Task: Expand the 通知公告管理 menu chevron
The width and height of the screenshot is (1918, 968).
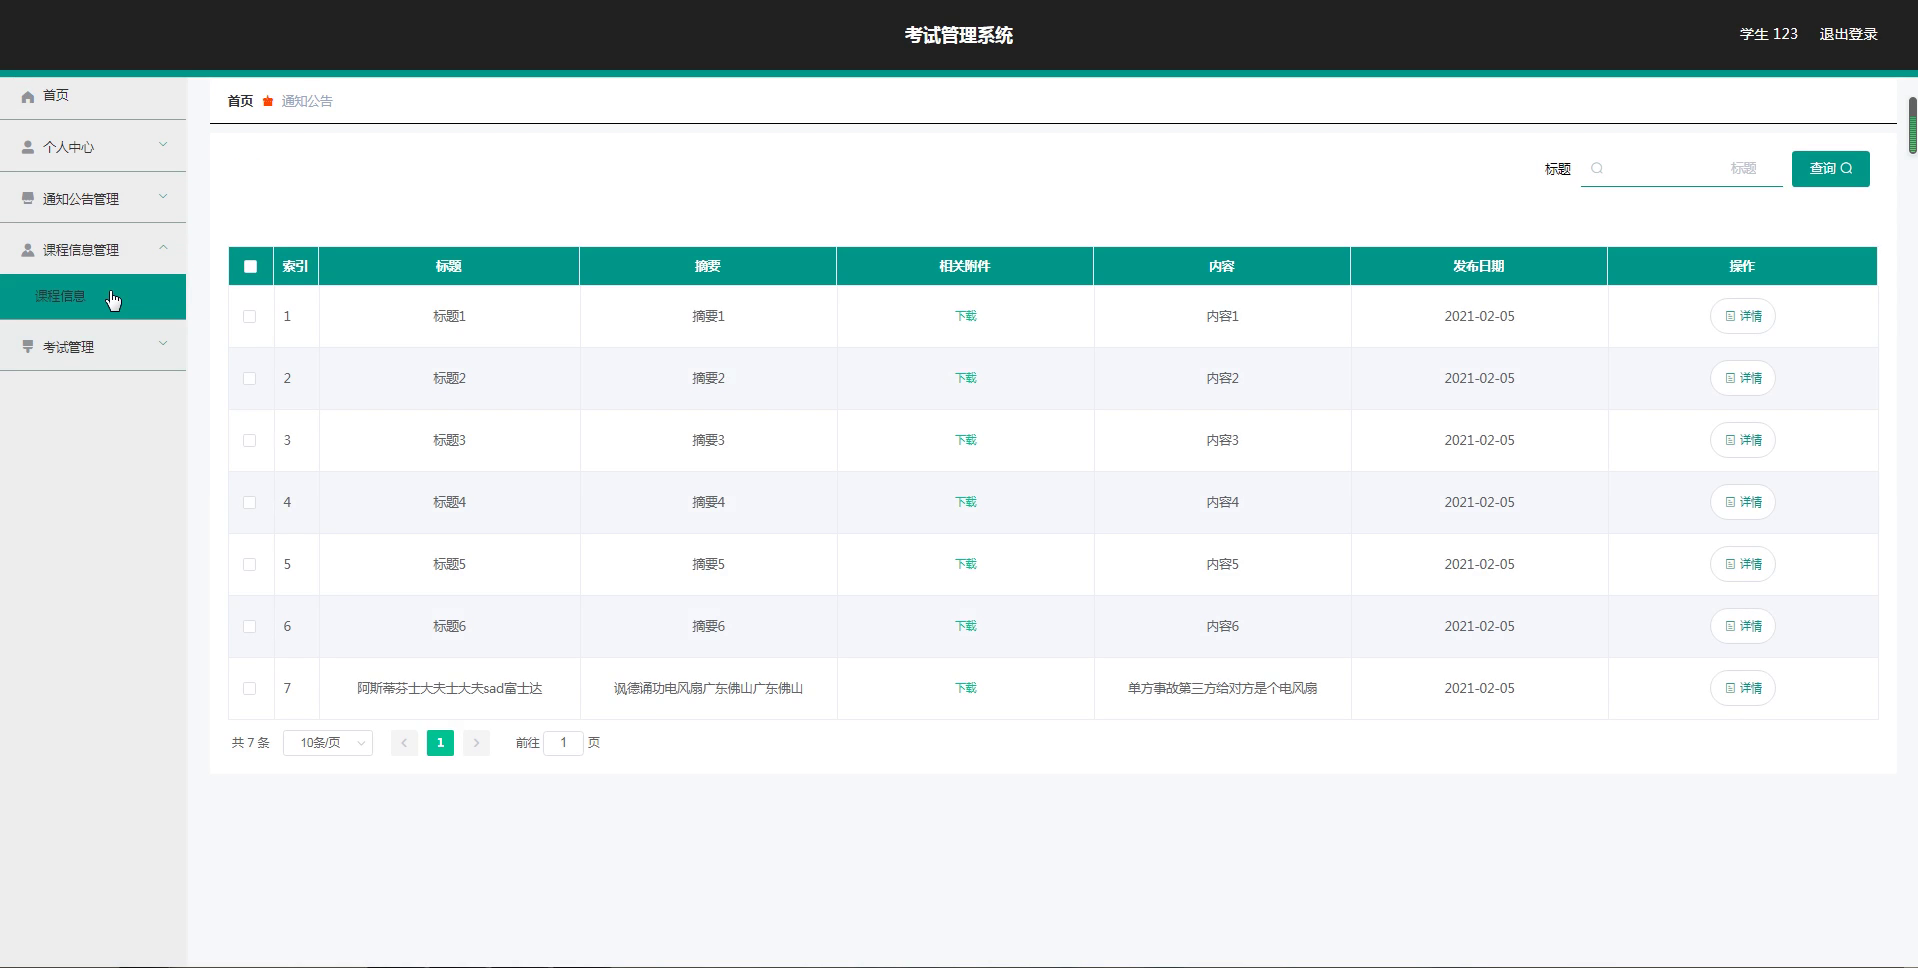Action: tap(163, 197)
